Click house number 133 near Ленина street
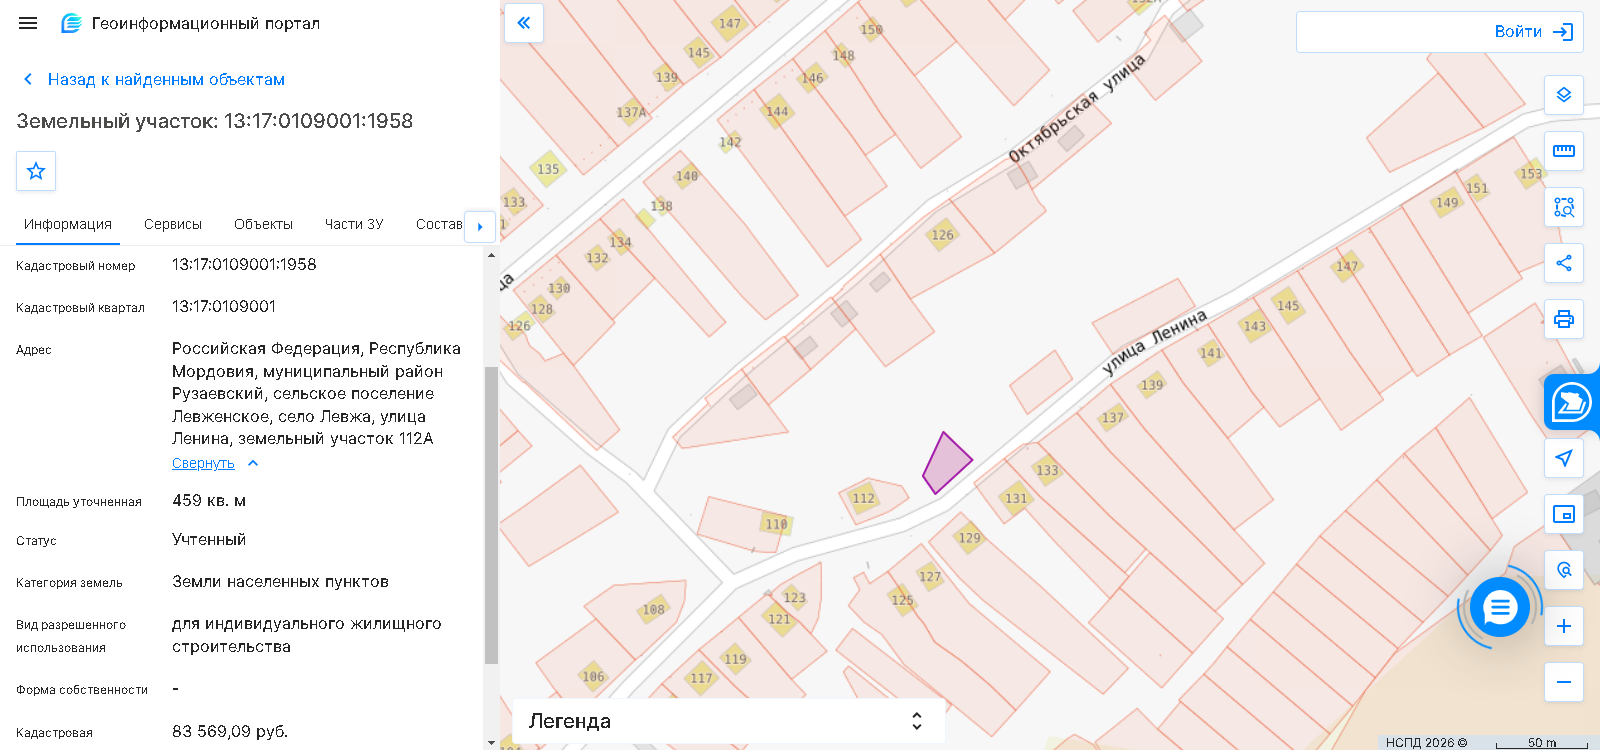This screenshot has height=750, width=1600. pos(1047,470)
